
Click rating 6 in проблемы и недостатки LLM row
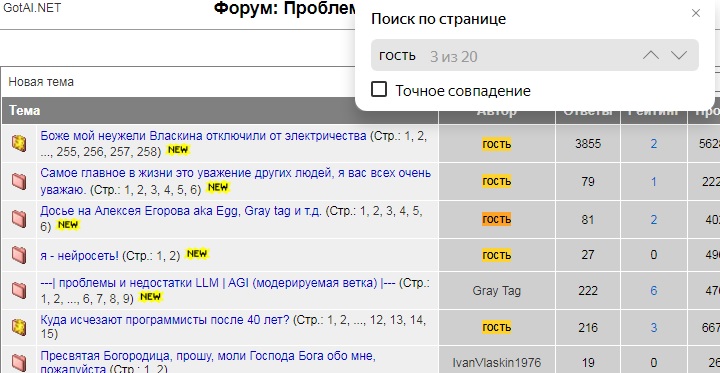[x=653, y=291]
